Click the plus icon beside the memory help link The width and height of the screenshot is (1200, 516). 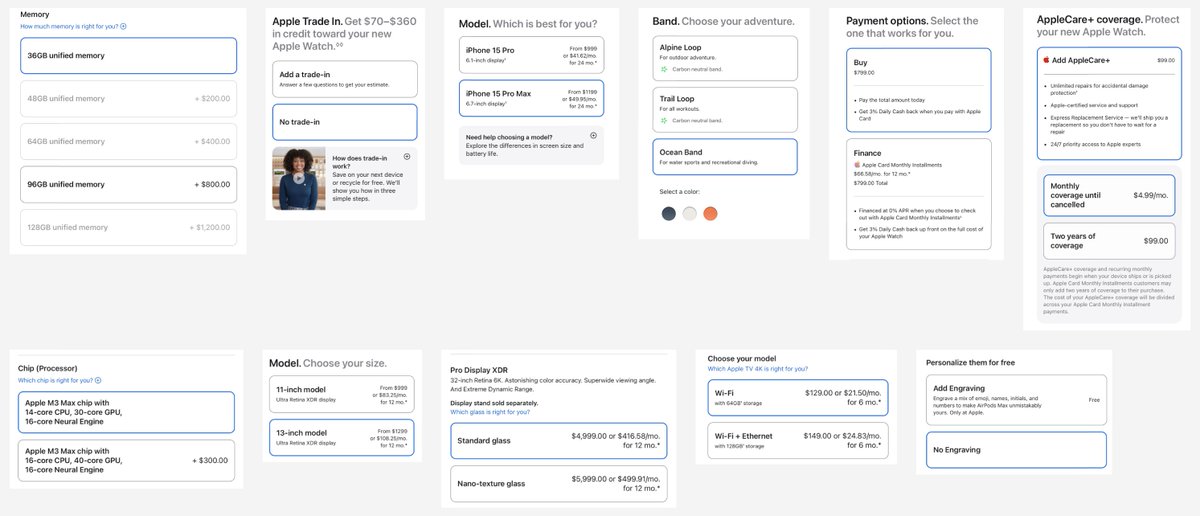pyautogui.click(x=123, y=26)
